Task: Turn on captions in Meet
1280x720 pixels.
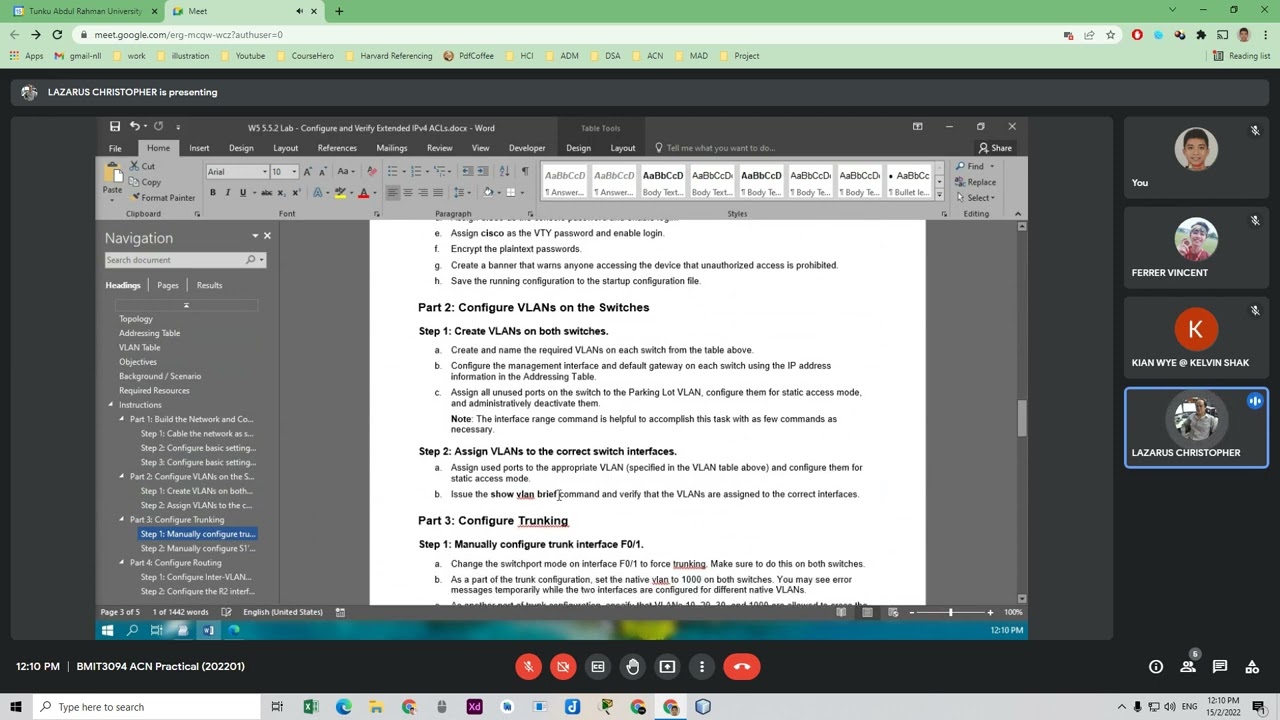Action: pyautogui.click(x=598, y=667)
